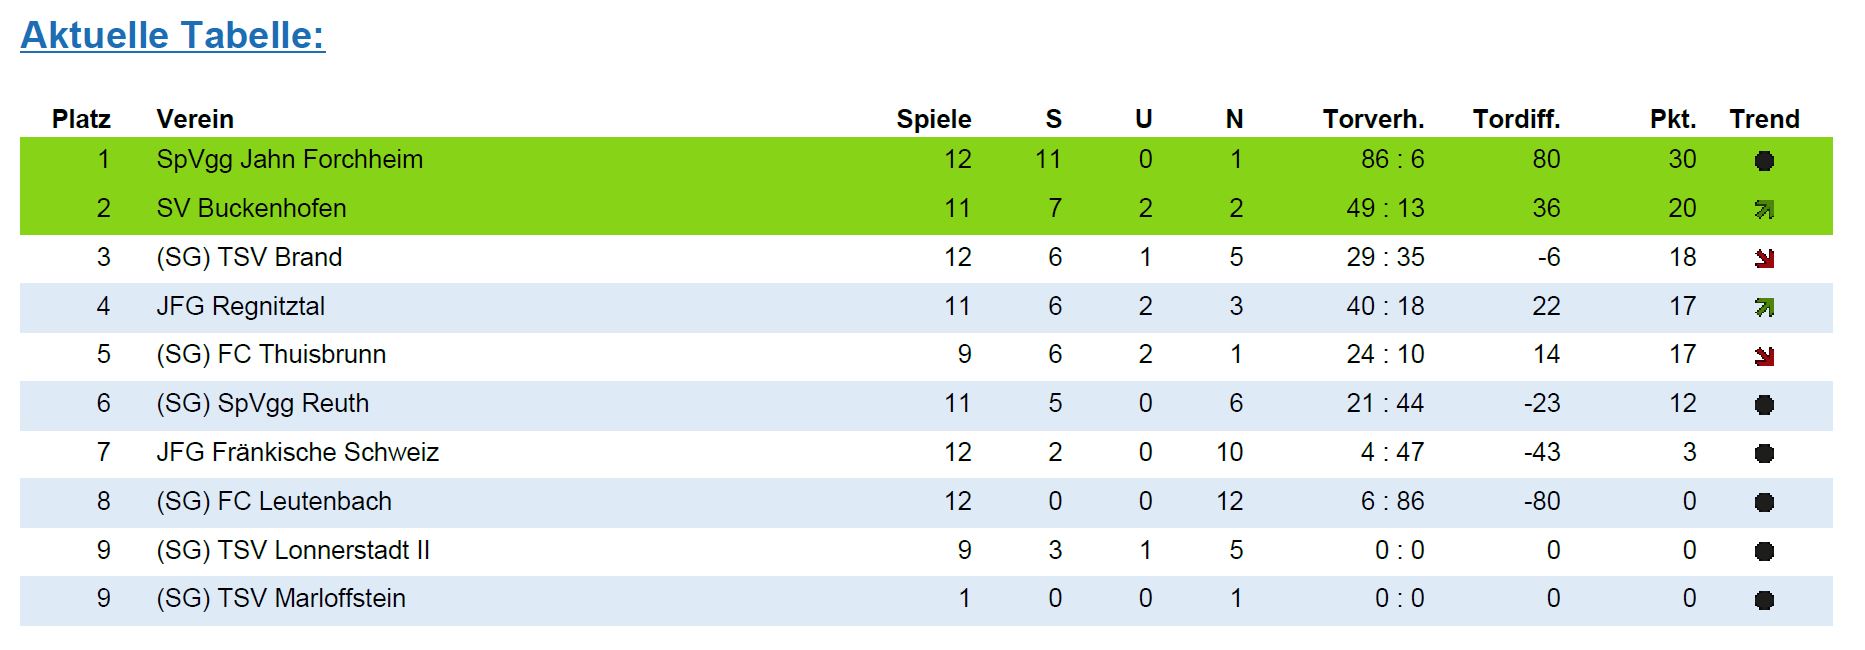
Task: Click the red down arrow for TSV Brand
Action: [x=1764, y=259]
